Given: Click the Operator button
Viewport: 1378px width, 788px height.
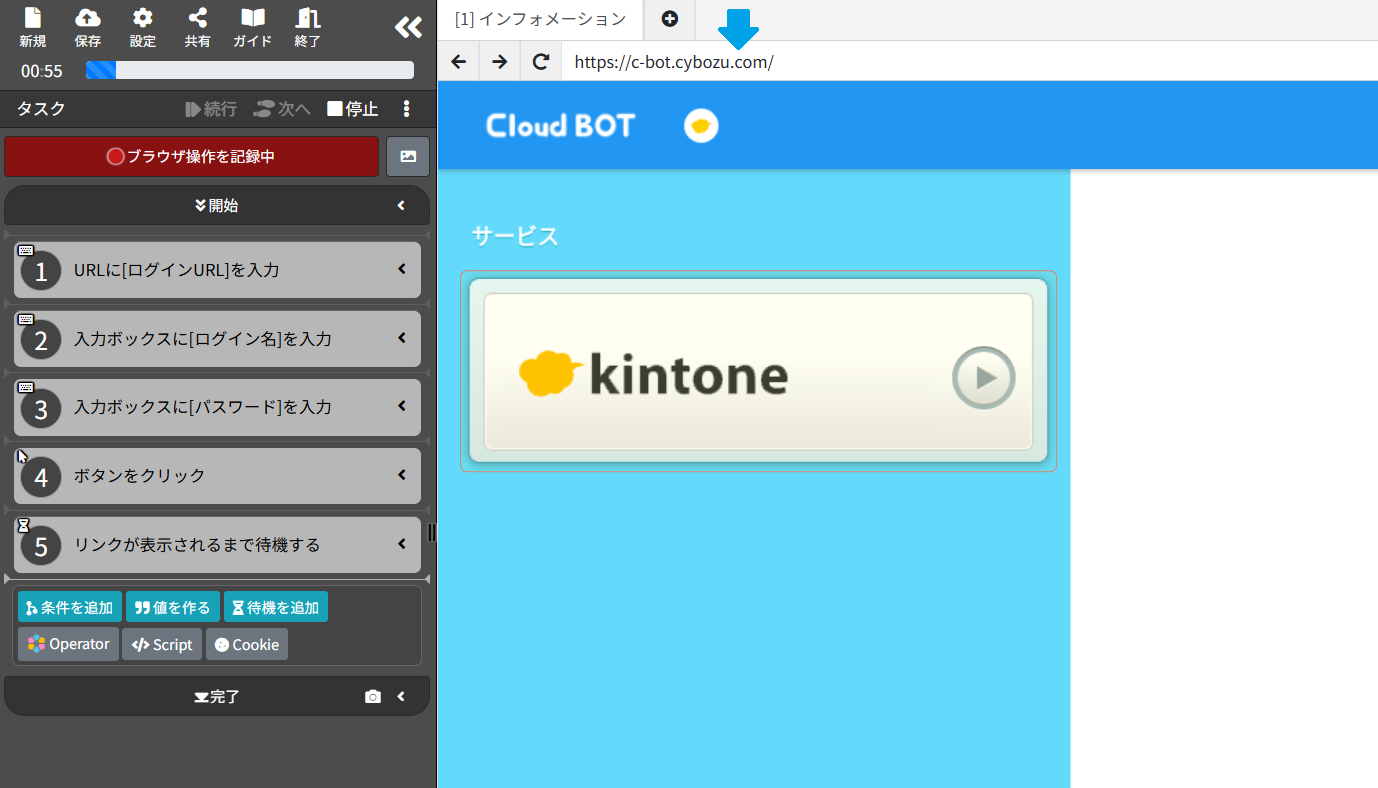Looking at the screenshot, I should click(68, 644).
